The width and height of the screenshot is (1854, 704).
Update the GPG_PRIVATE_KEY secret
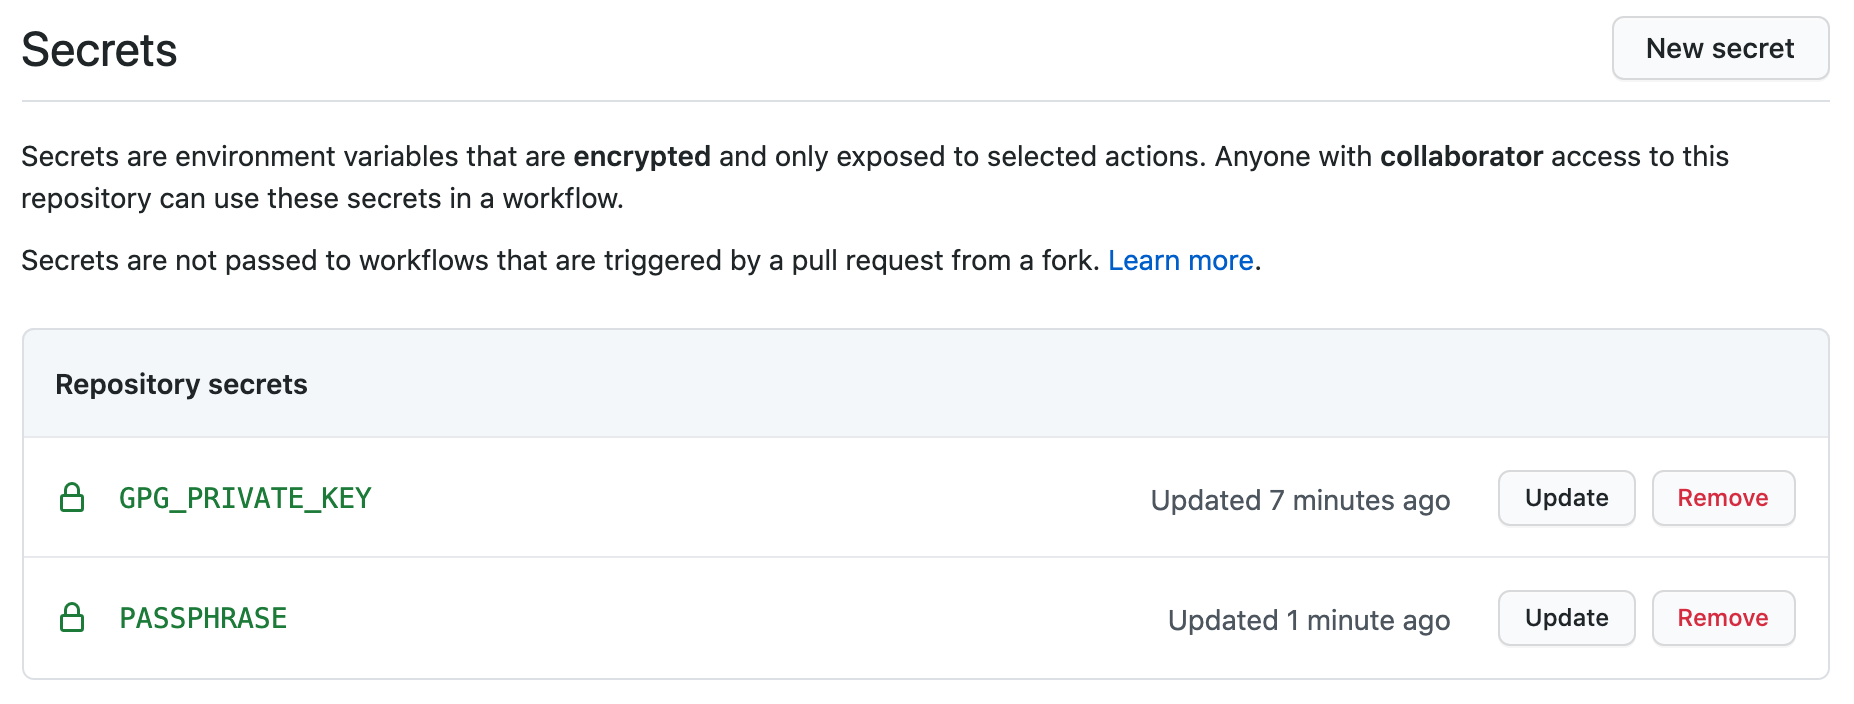tap(1566, 498)
